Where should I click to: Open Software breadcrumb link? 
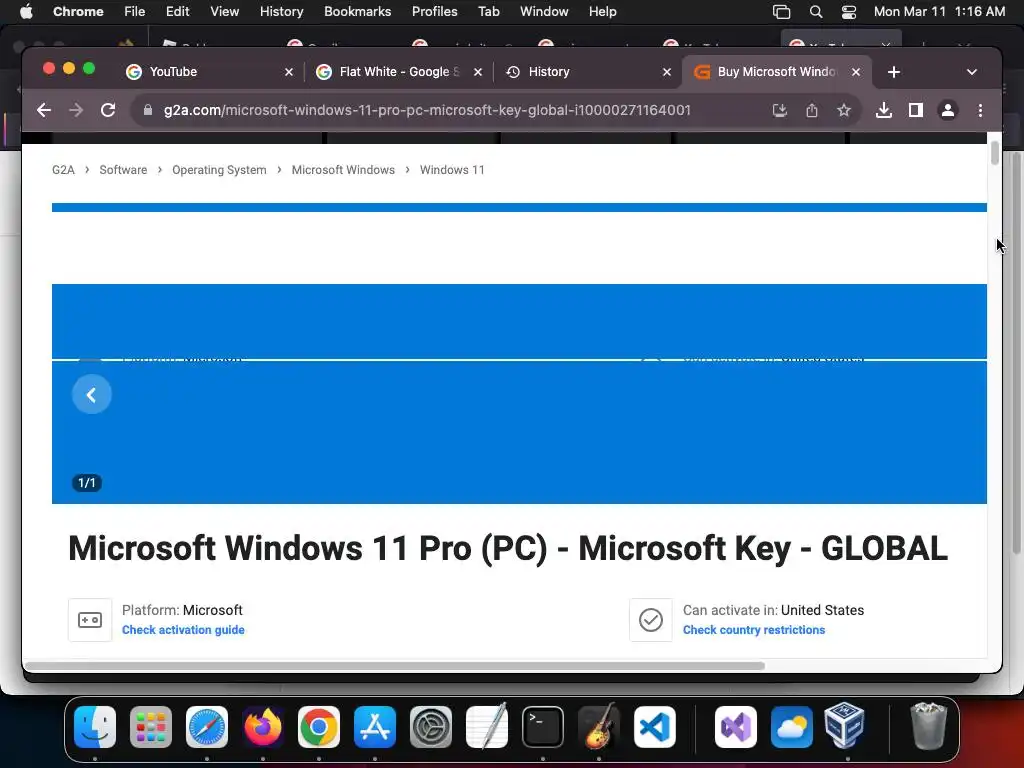[x=123, y=170]
